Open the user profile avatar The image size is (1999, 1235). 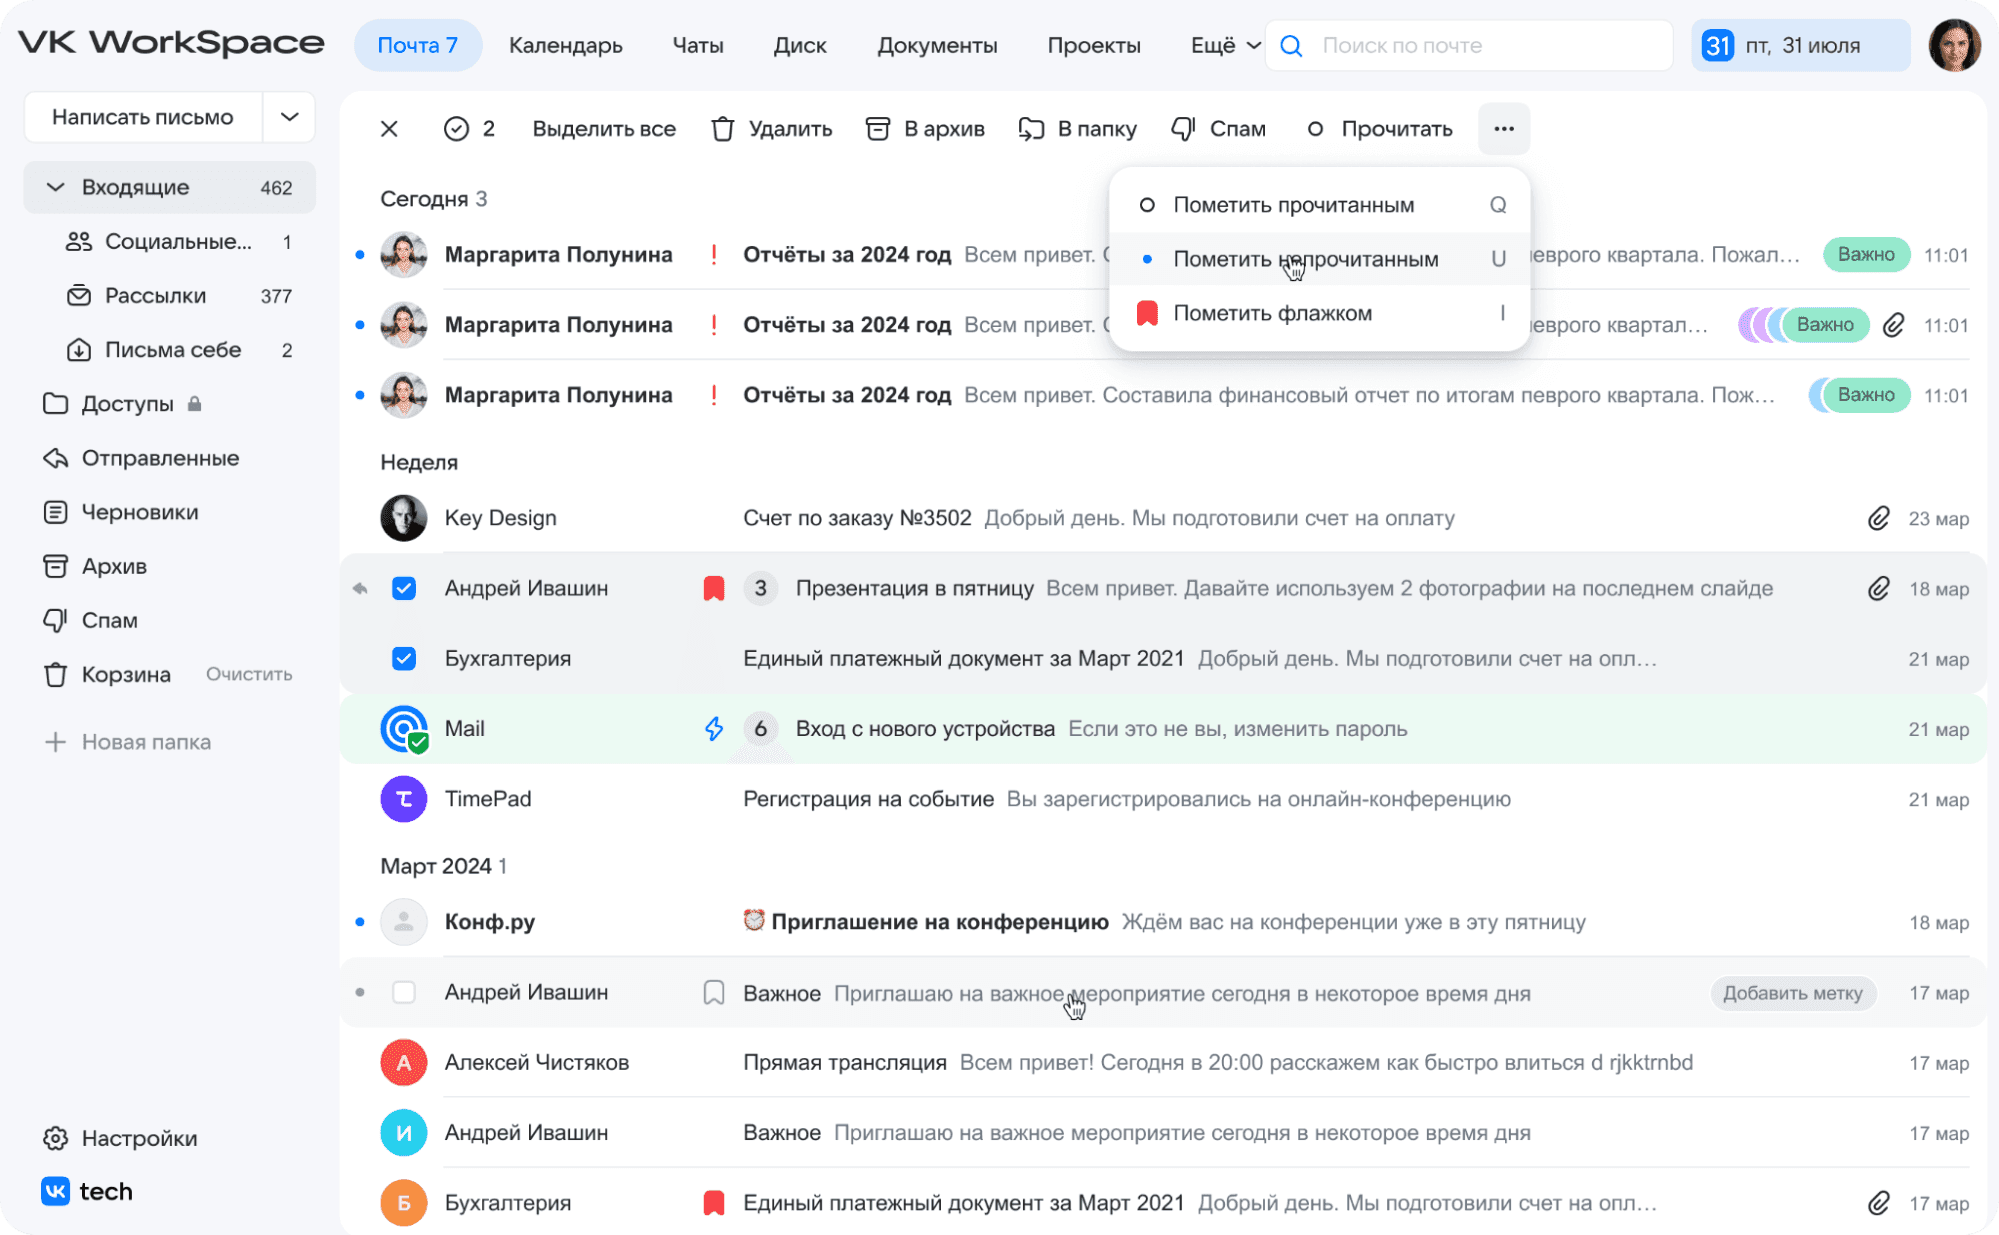(1954, 45)
